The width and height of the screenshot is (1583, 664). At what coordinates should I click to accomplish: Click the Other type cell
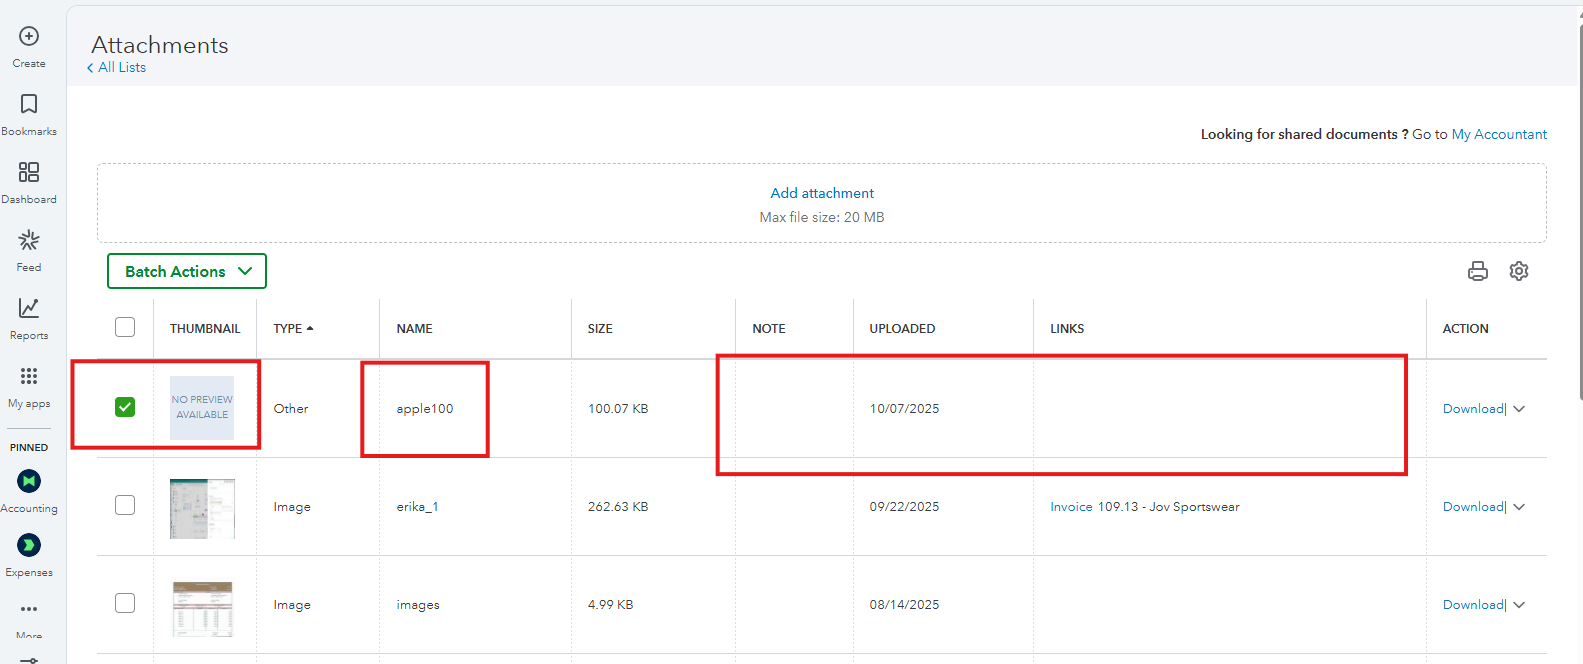click(291, 408)
